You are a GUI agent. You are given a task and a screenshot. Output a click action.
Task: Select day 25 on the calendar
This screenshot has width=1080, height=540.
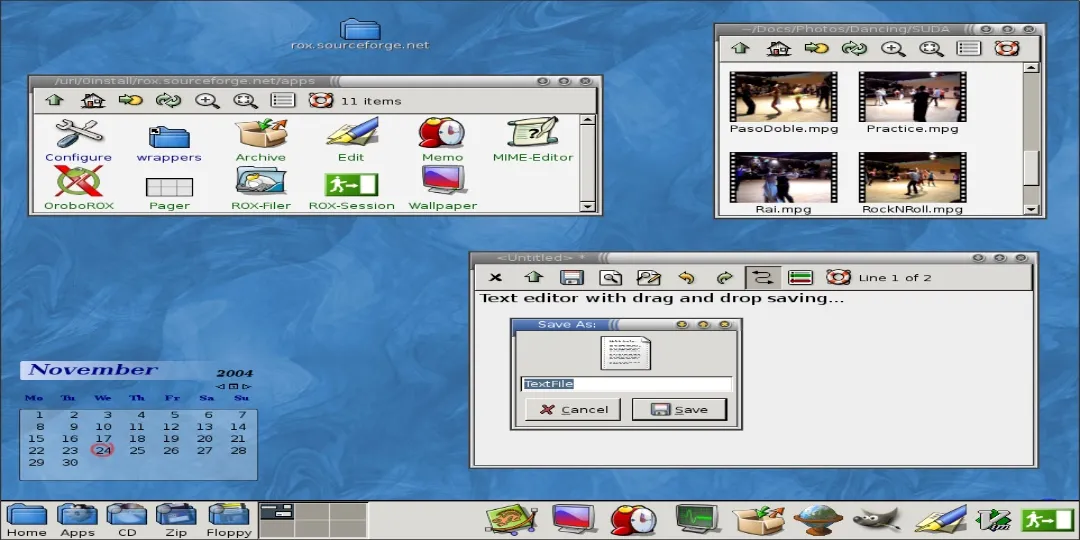coord(137,450)
